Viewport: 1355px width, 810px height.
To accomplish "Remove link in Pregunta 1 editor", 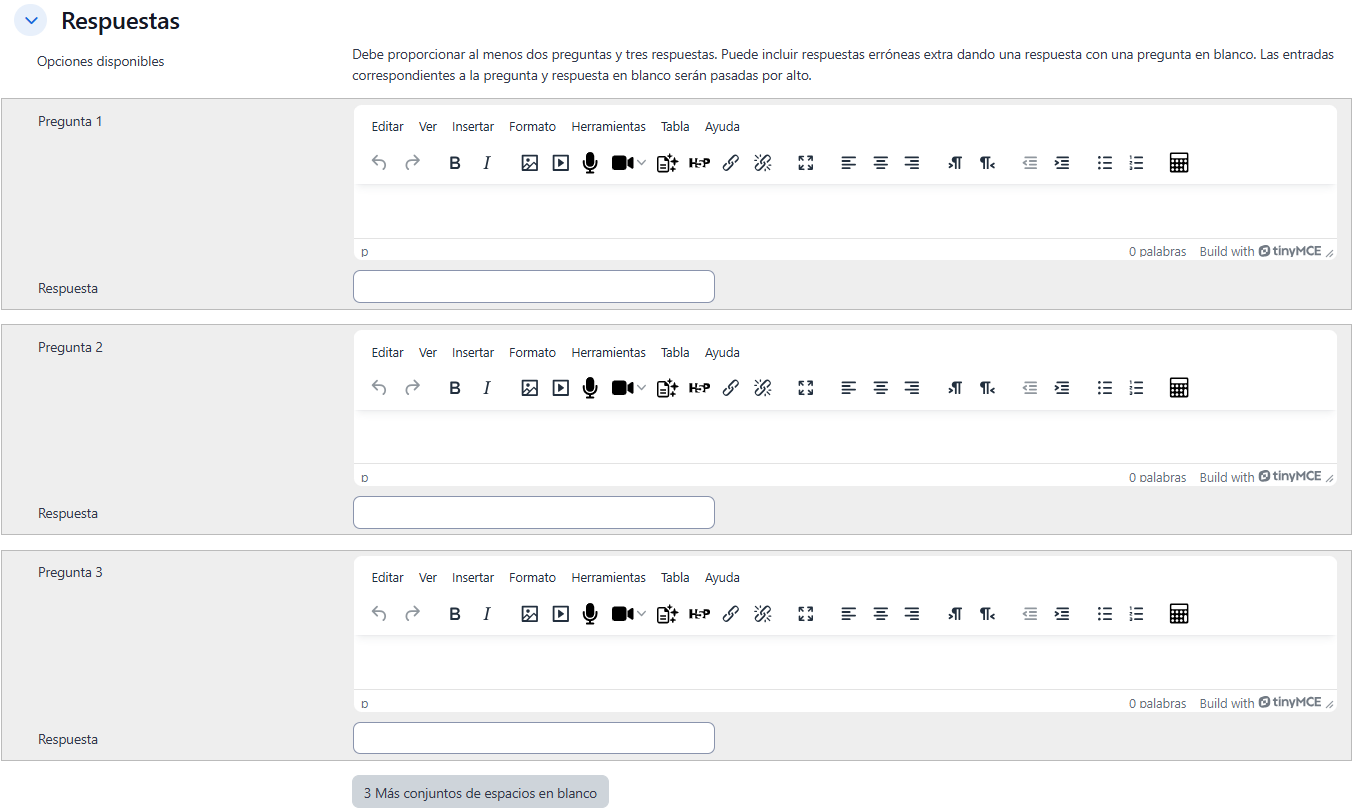I will pos(763,163).
